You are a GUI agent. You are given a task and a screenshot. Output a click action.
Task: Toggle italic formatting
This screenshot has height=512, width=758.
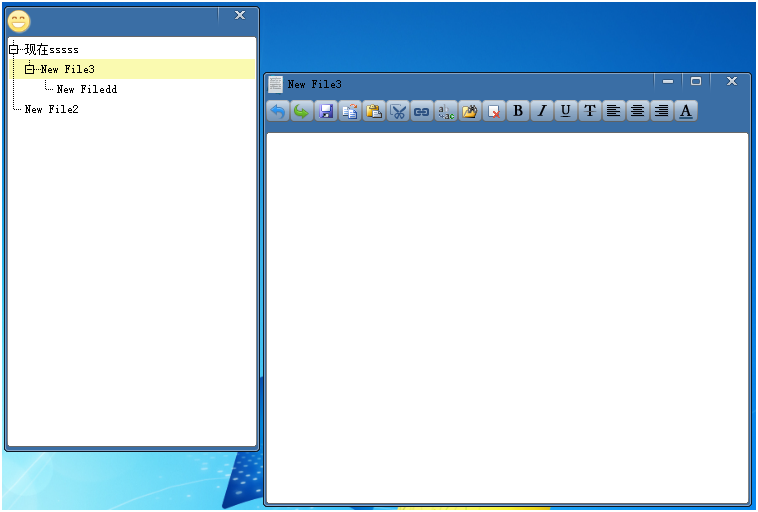pos(542,111)
